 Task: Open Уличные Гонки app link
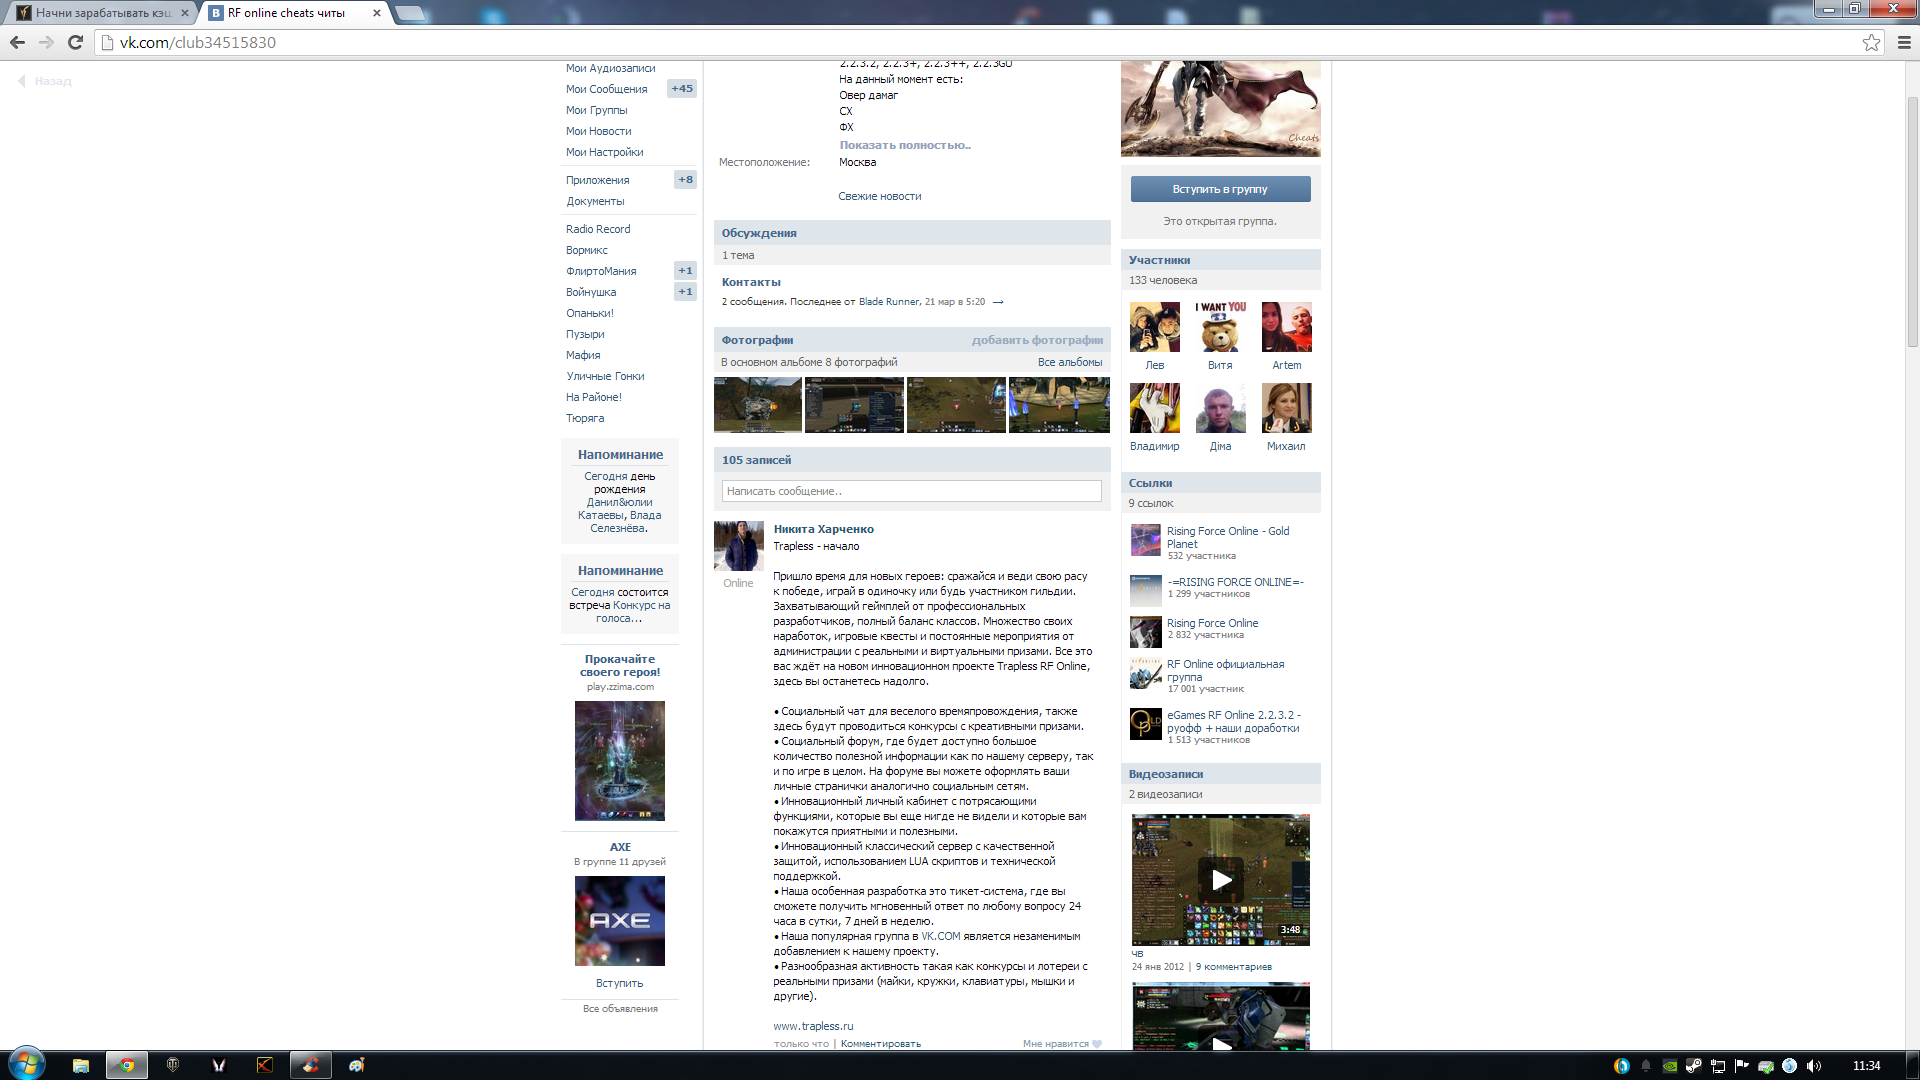click(605, 376)
